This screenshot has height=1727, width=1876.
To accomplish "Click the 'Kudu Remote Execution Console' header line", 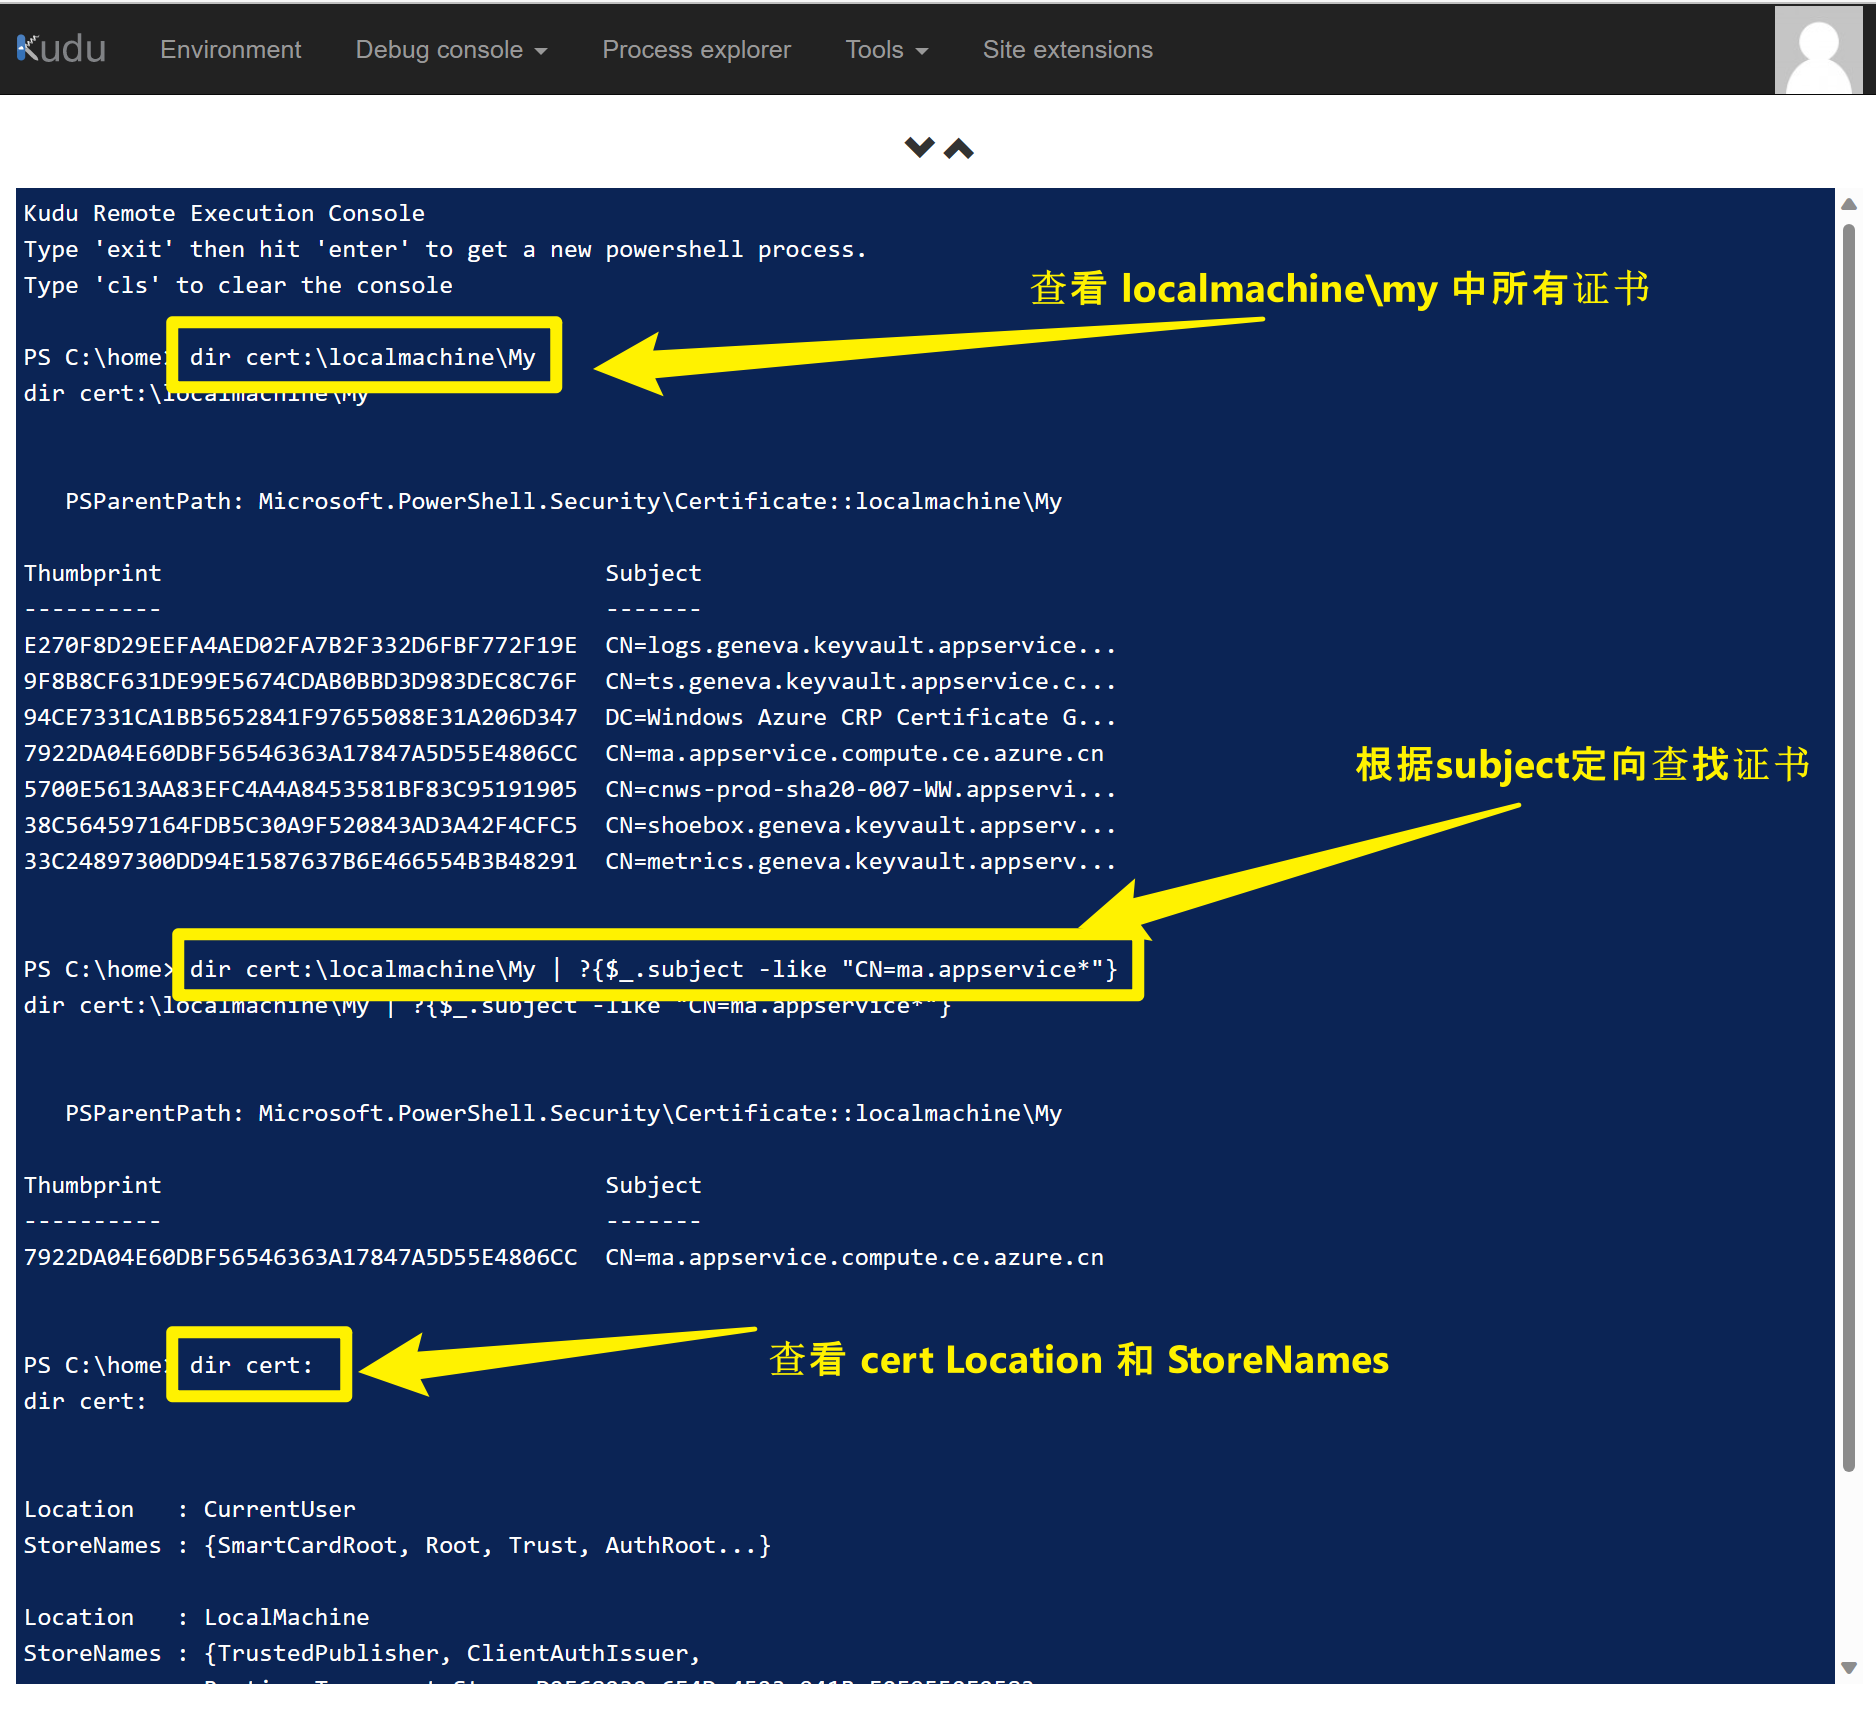I will [x=224, y=213].
